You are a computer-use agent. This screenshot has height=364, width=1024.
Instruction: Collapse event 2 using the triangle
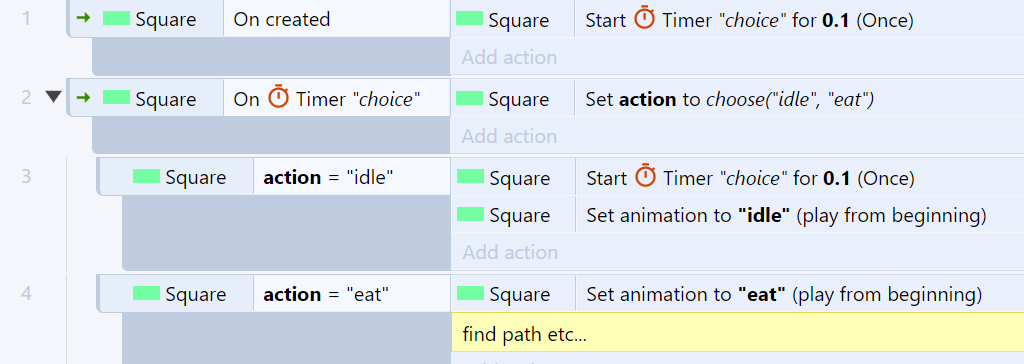(54, 98)
